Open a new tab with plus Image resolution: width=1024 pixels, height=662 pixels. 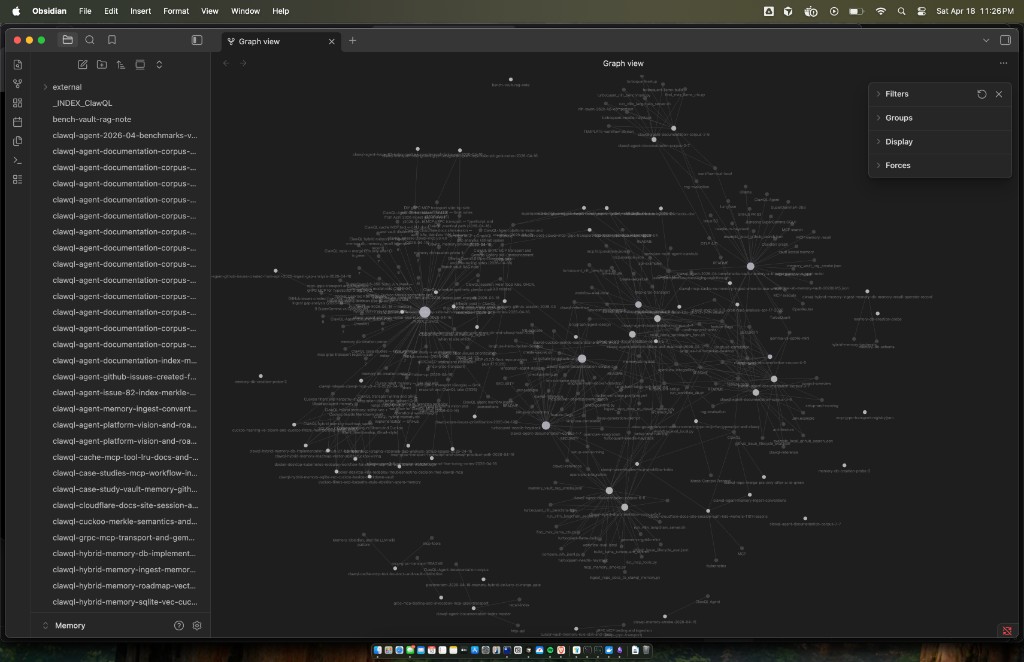pyautogui.click(x=352, y=41)
